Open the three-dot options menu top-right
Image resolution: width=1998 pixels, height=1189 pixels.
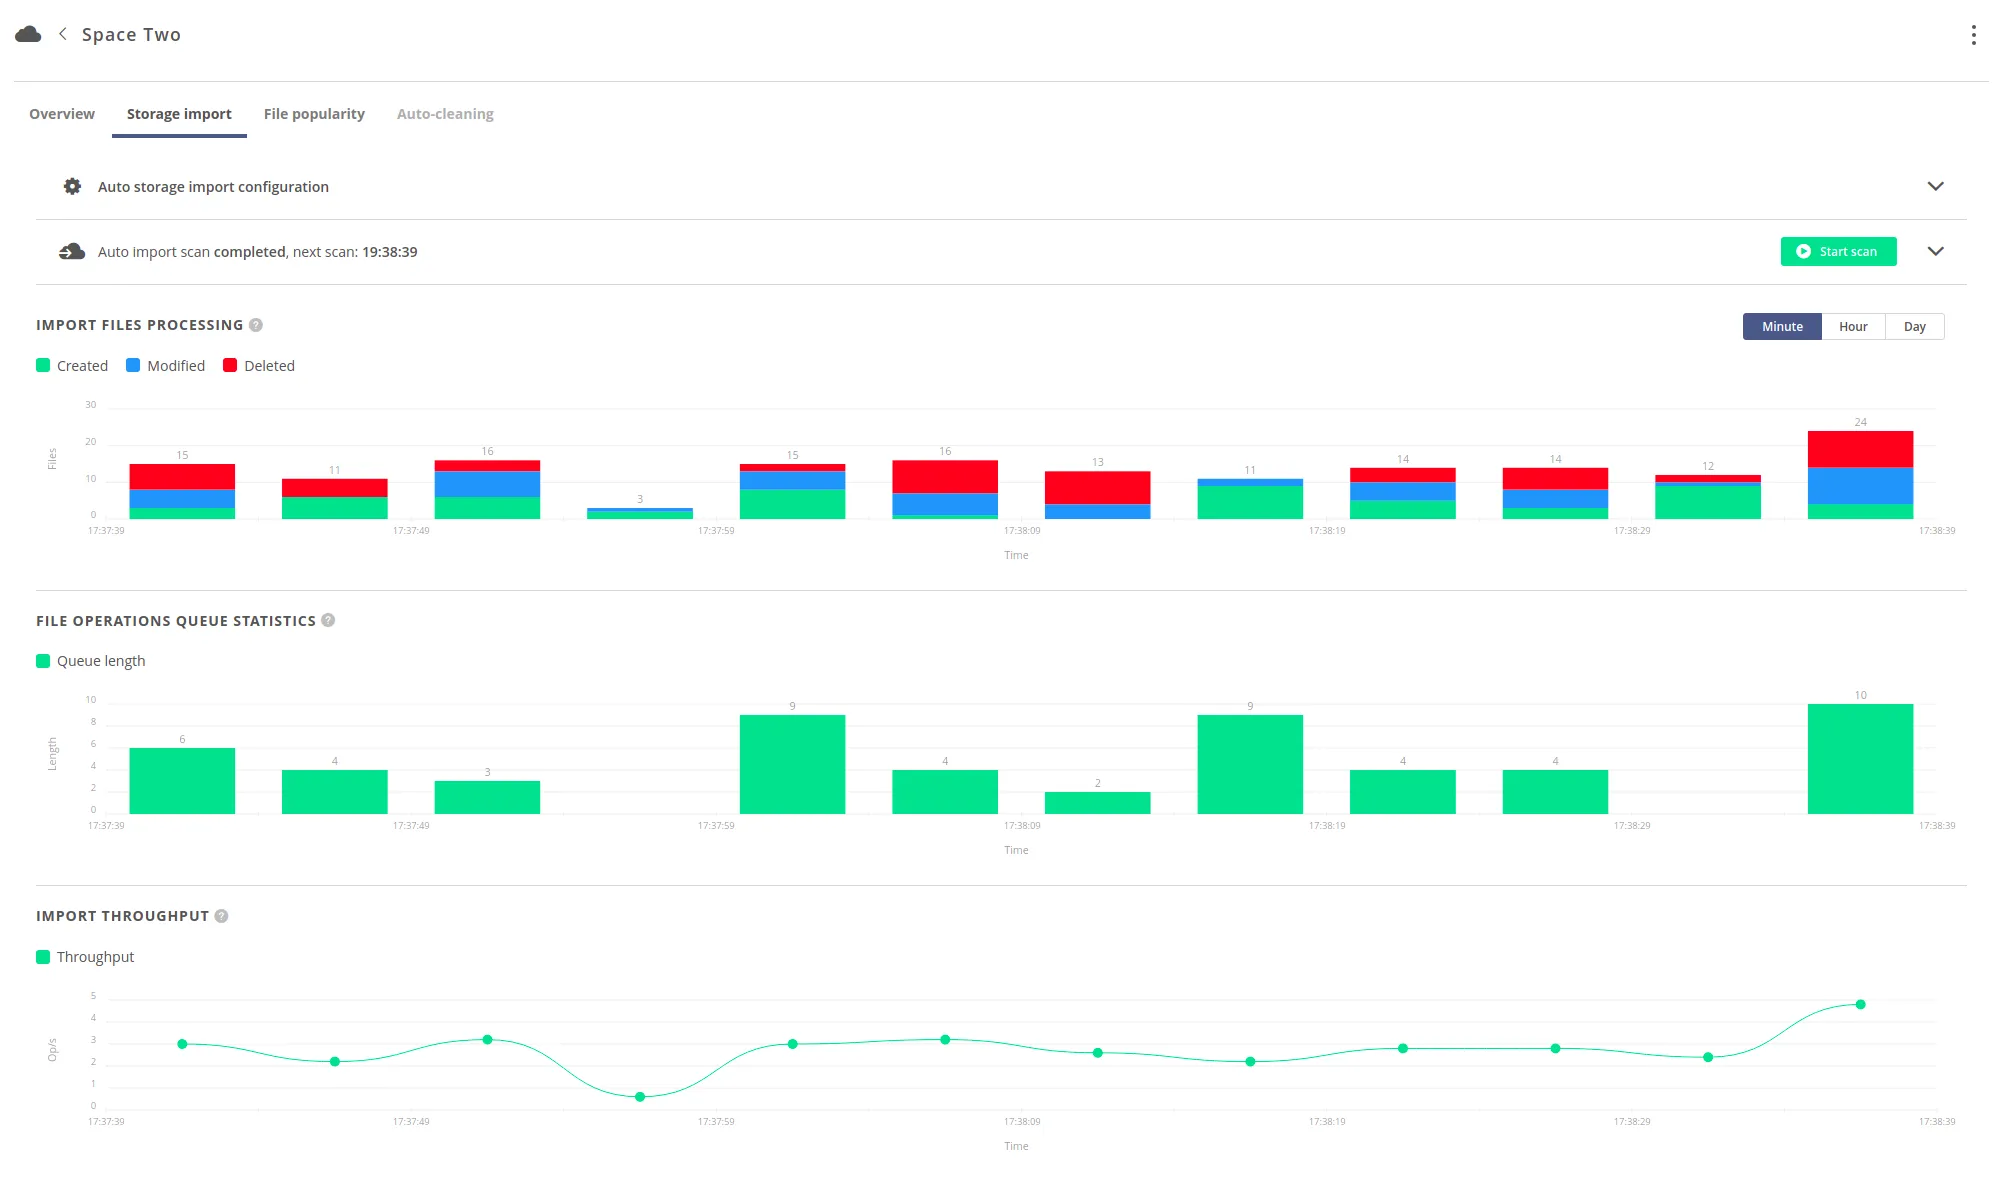tap(1974, 34)
